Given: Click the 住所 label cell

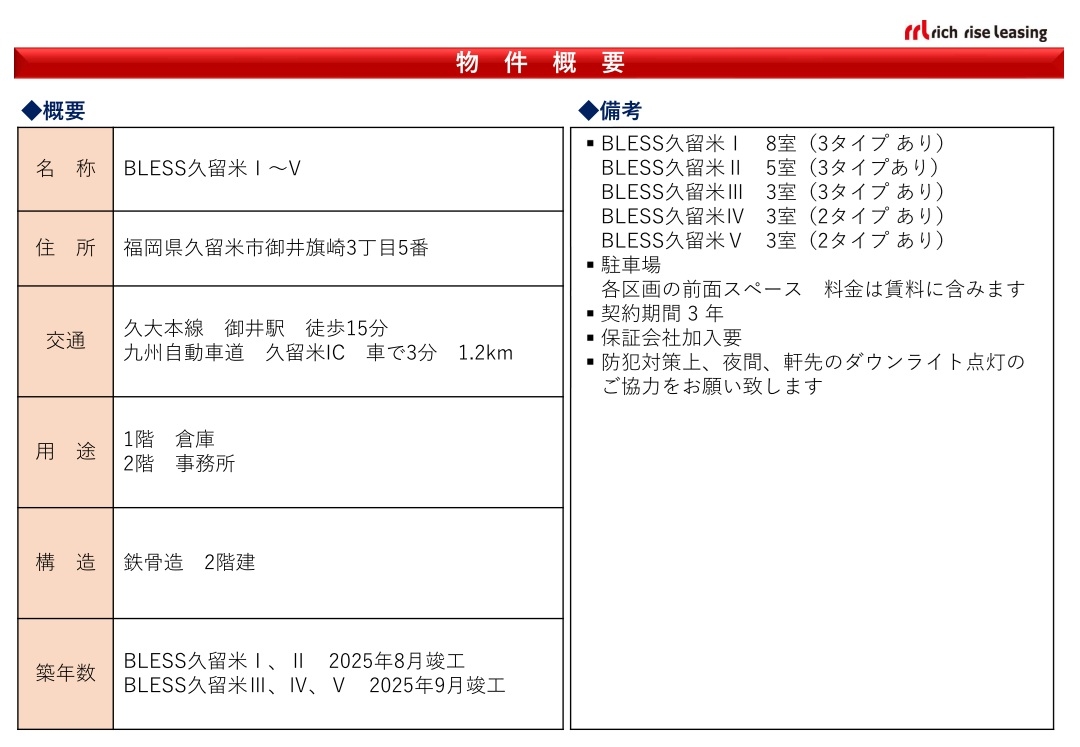Looking at the screenshot, I should coord(66,248).
